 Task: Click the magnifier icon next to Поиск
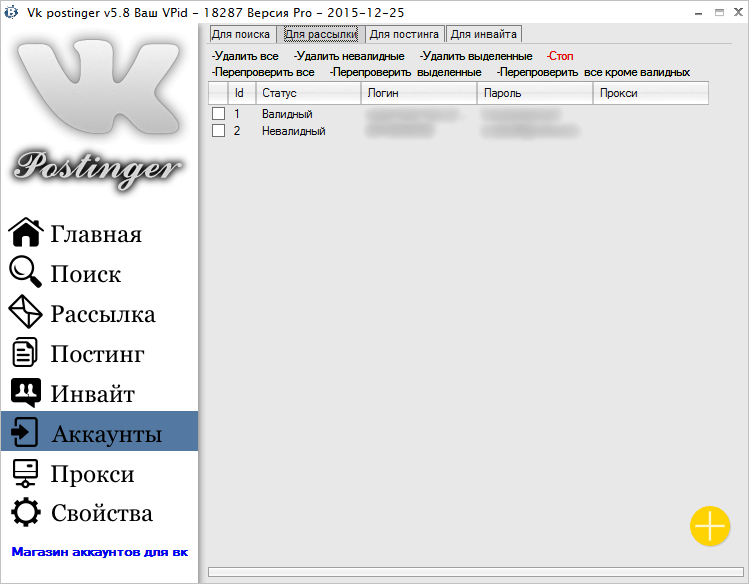click(x=25, y=272)
